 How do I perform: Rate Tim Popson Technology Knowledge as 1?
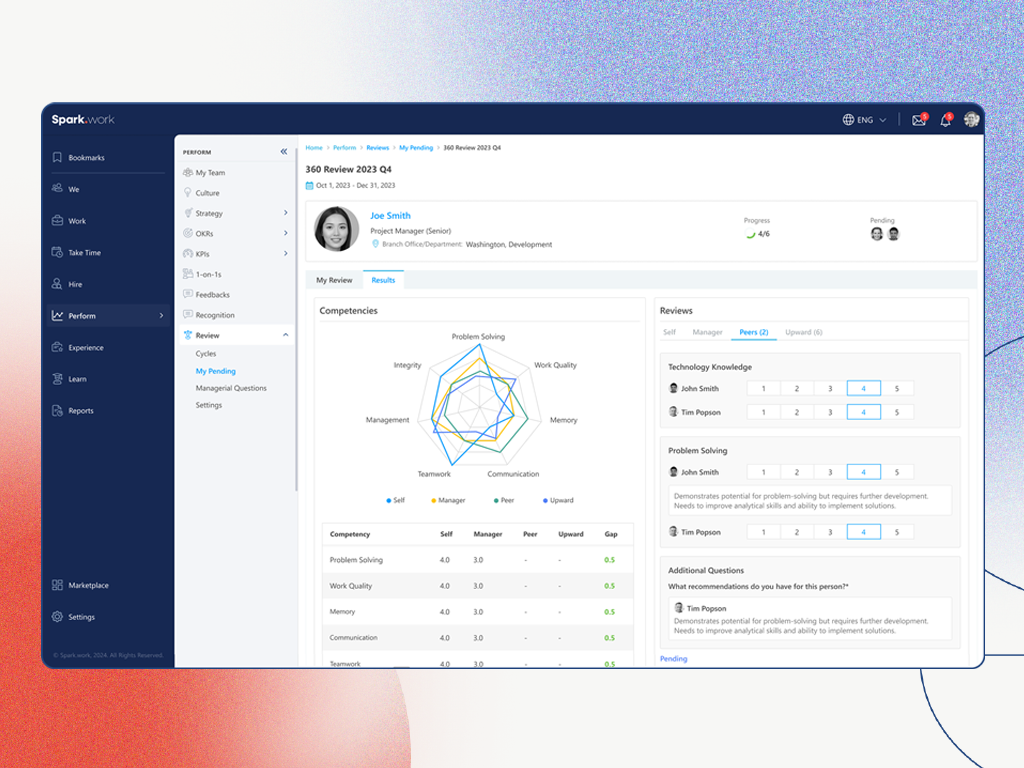[763, 412]
